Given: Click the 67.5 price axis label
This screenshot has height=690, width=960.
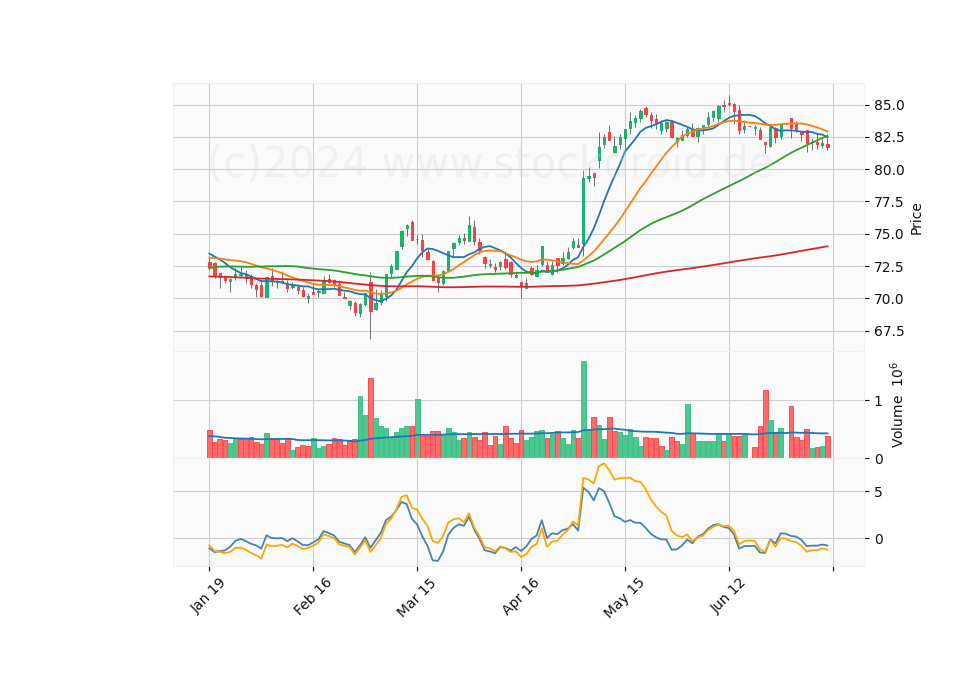Looking at the screenshot, I should point(888,331).
